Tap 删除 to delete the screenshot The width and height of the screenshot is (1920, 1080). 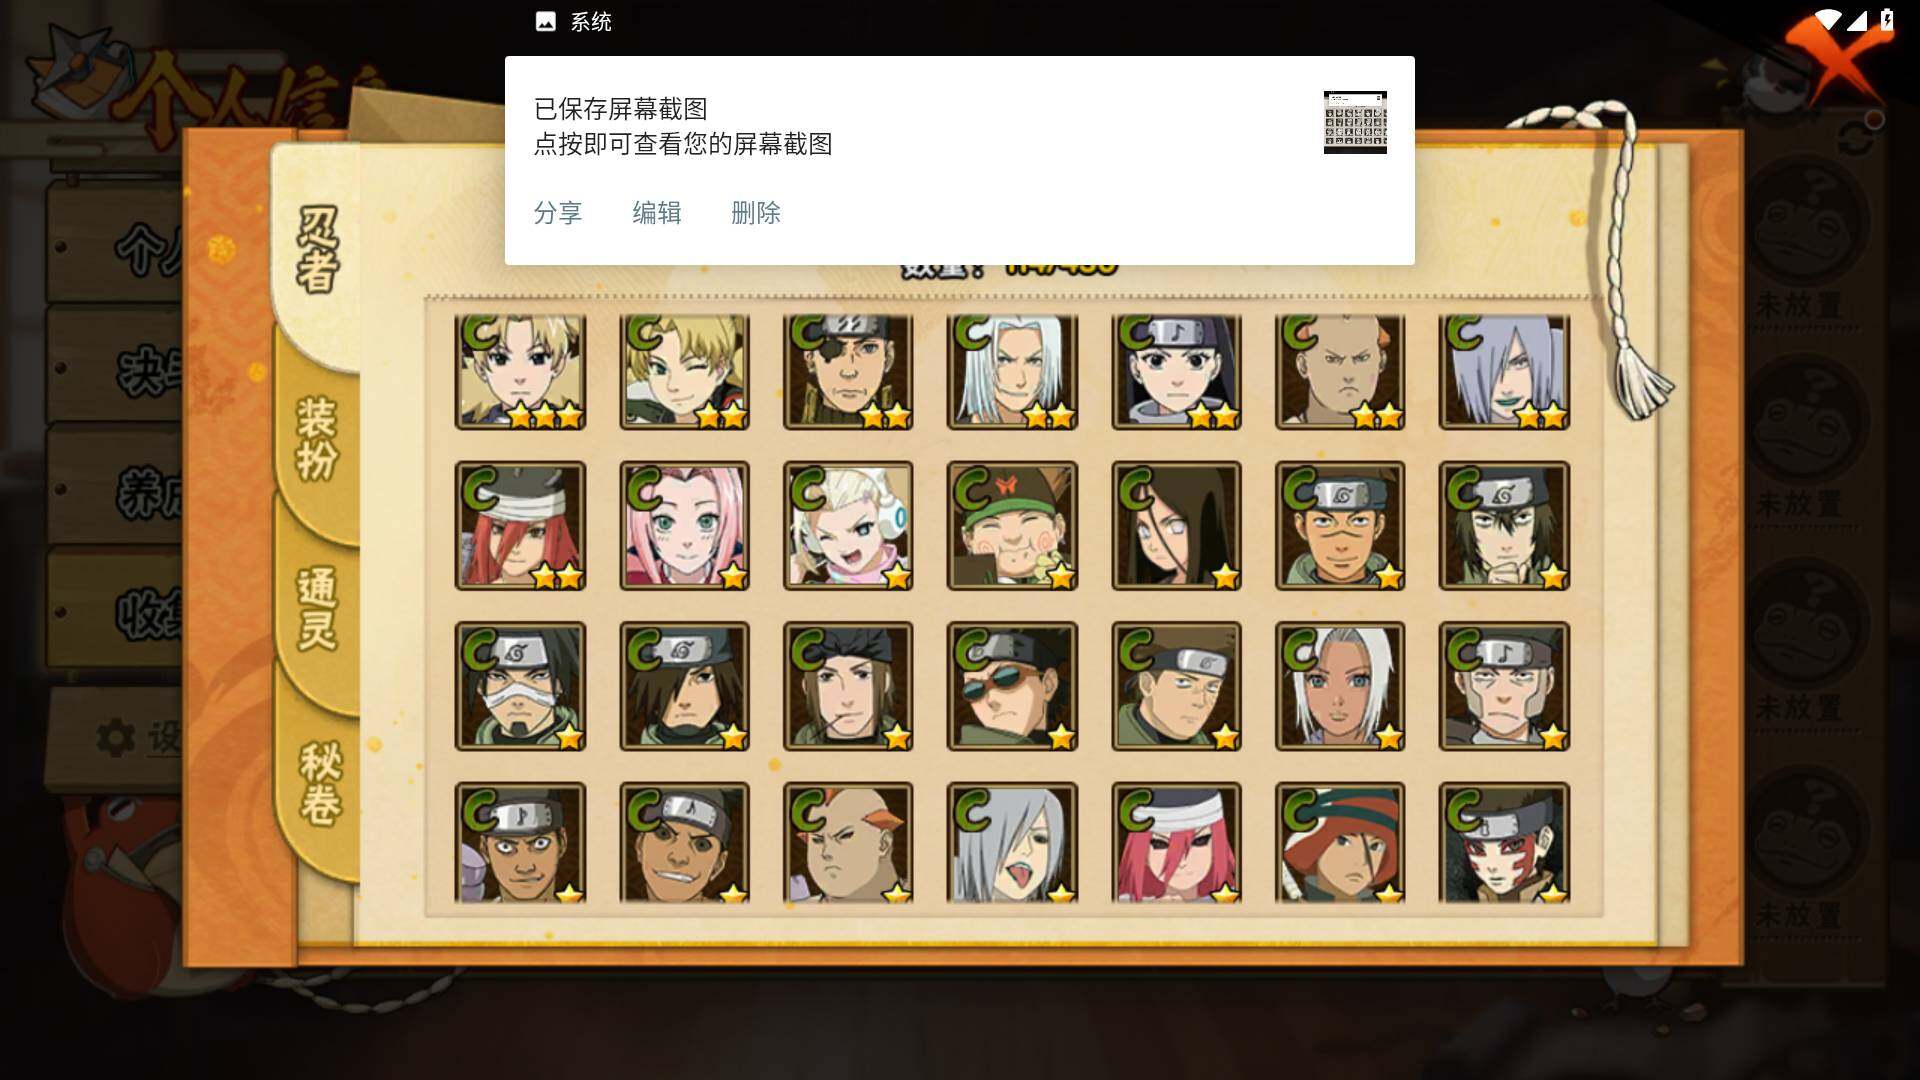pos(756,213)
